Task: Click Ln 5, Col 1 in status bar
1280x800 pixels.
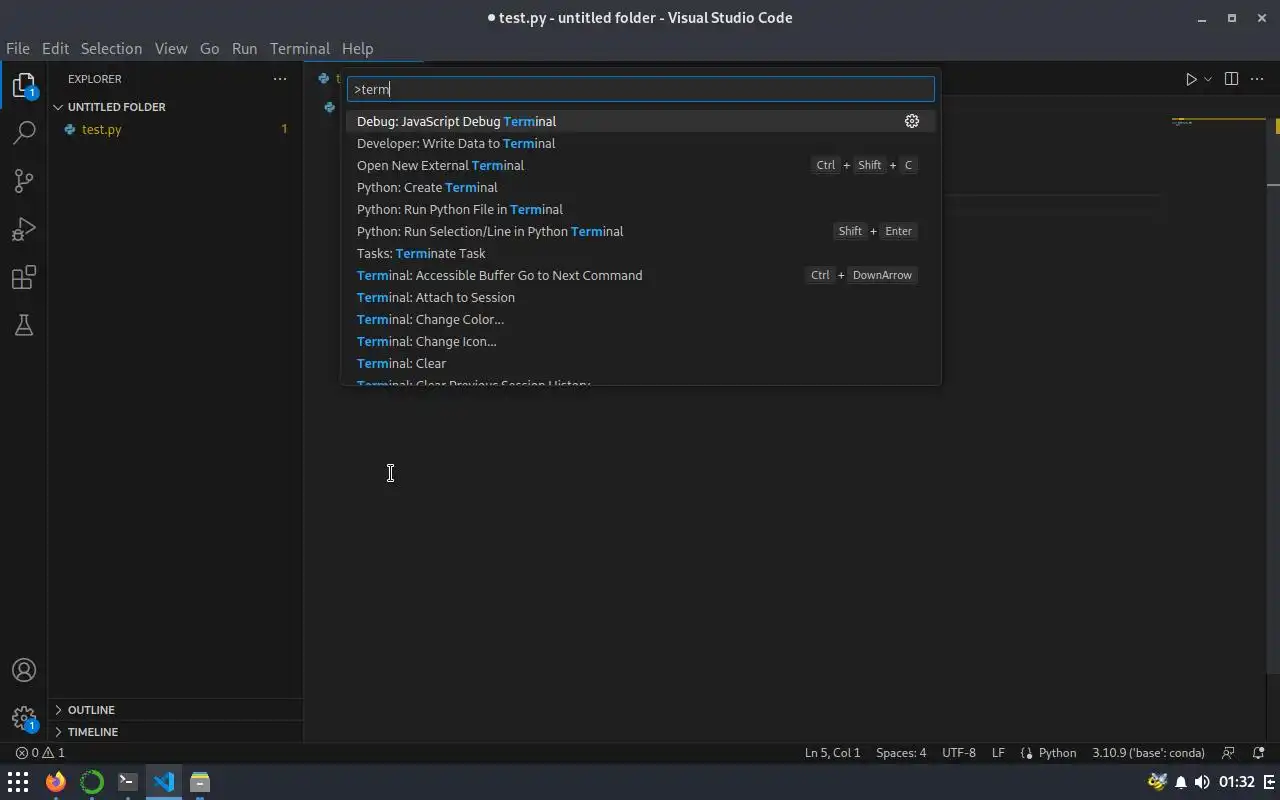Action: 832,753
